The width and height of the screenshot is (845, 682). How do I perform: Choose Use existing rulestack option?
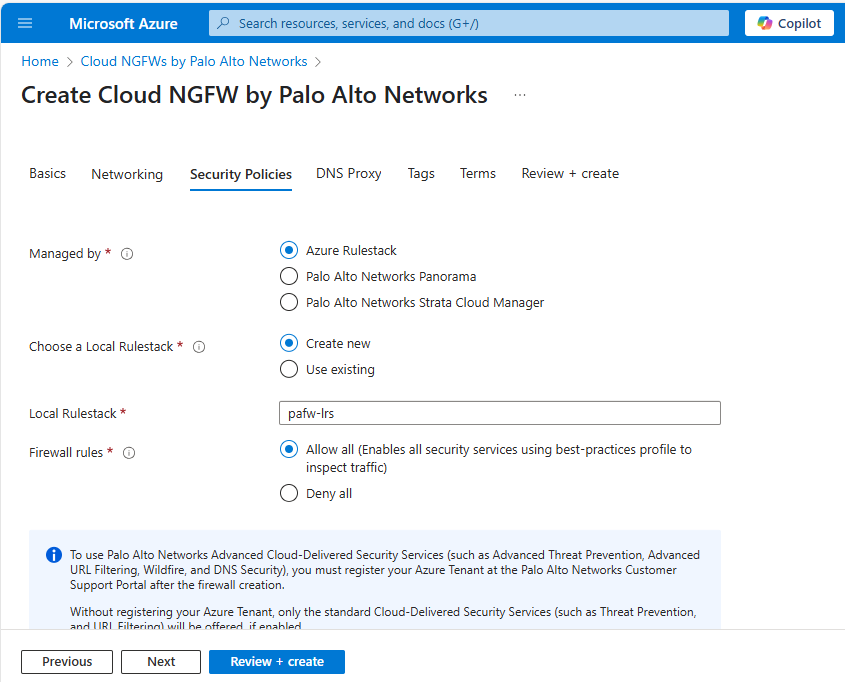[289, 369]
